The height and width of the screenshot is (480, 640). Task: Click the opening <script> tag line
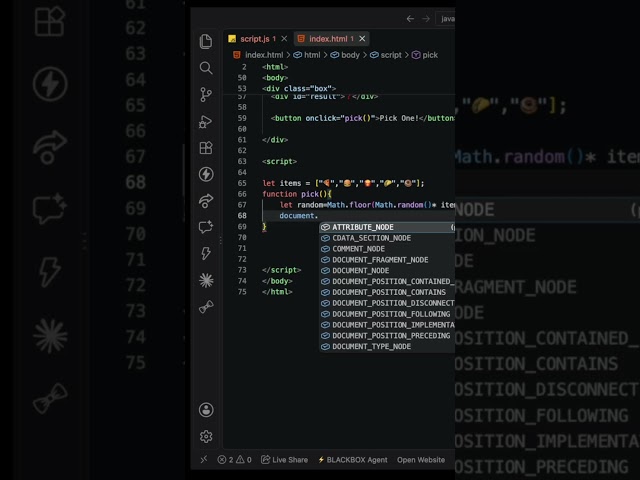[x=279, y=162]
